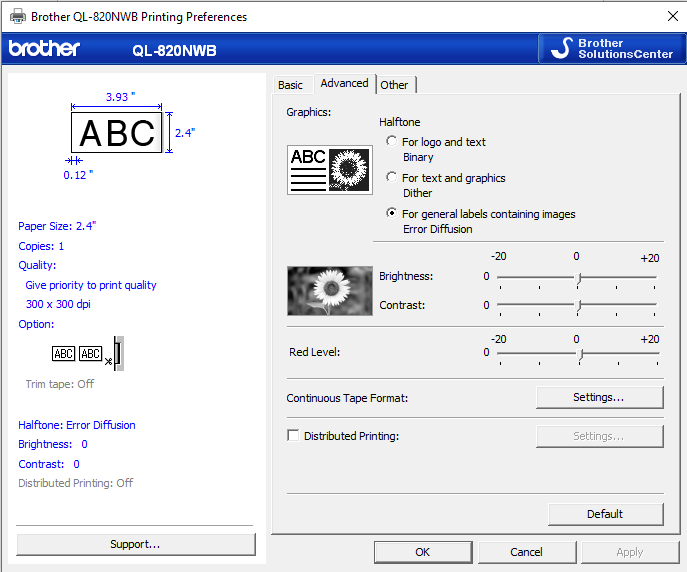The width and height of the screenshot is (687, 572).
Task: Click the ABC label size preview
Action: click(x=117, y=132)
